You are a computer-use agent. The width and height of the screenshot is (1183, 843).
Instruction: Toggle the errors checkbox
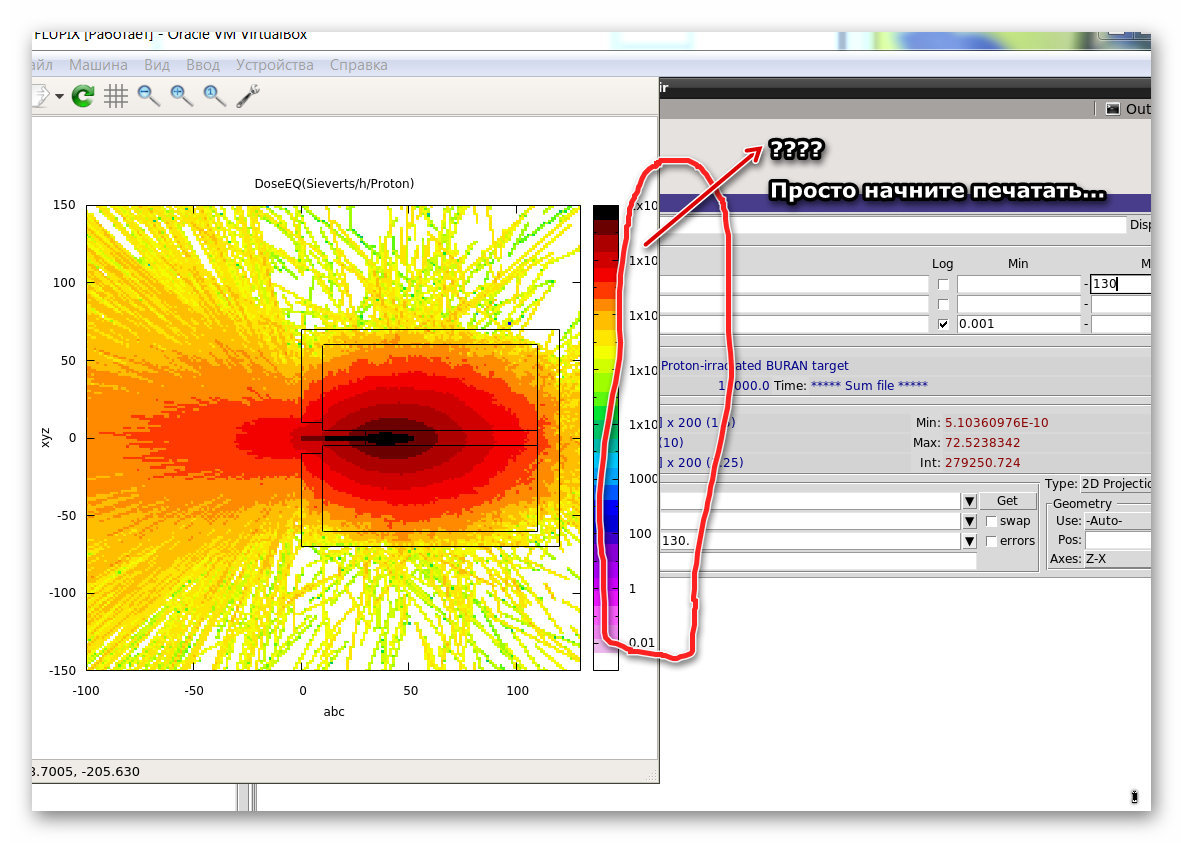point(991,541)
